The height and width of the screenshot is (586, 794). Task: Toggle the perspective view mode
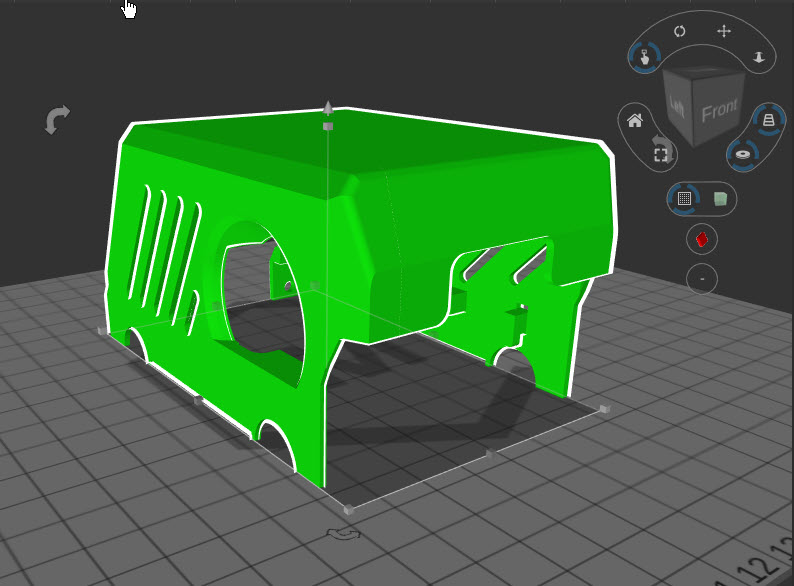769,120
